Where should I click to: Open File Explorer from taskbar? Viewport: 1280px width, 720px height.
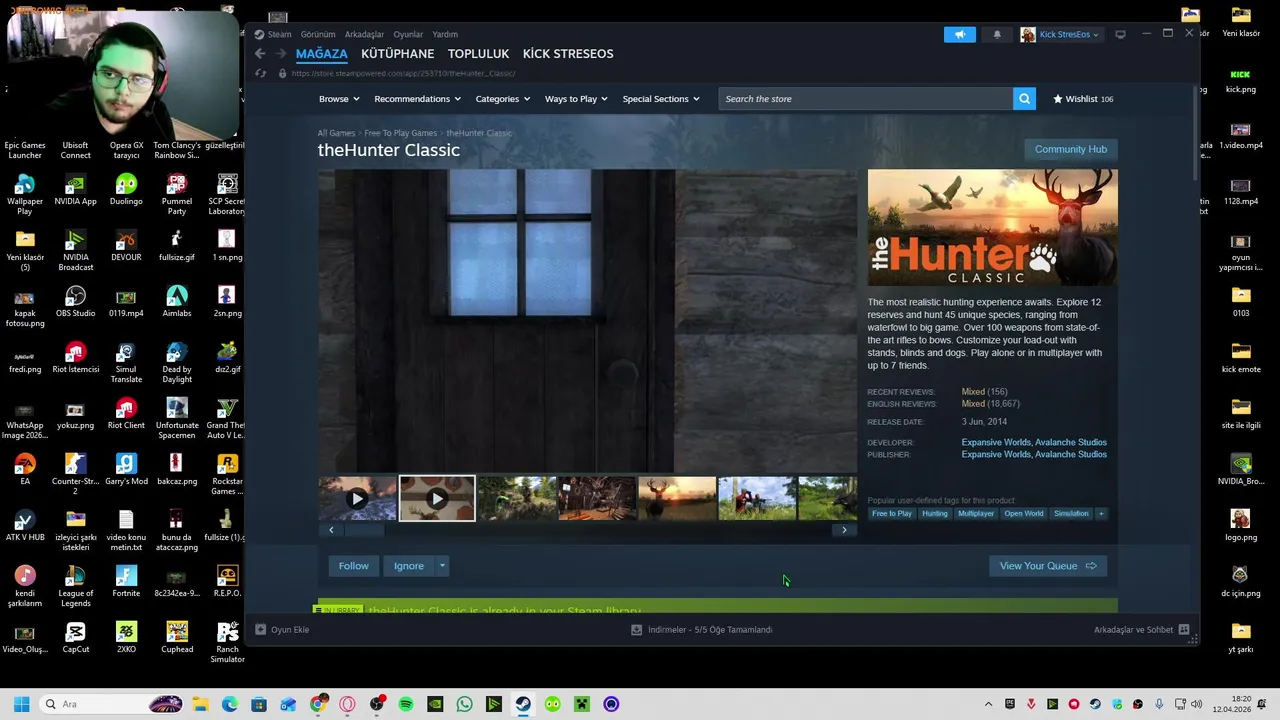[200, 704]
